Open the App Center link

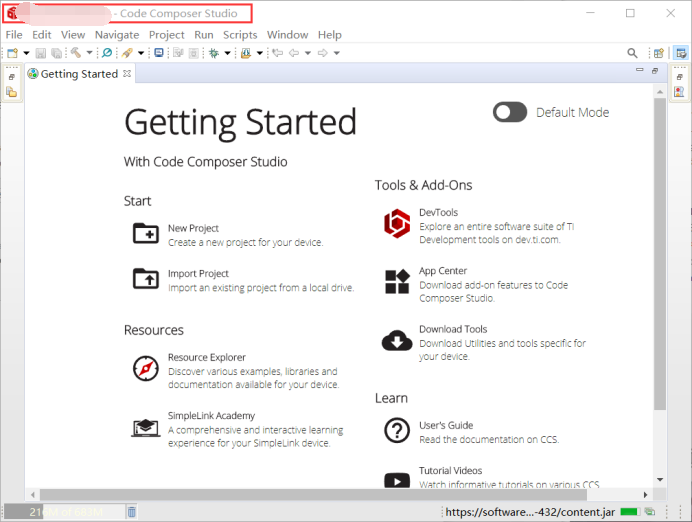pos(443,271)
